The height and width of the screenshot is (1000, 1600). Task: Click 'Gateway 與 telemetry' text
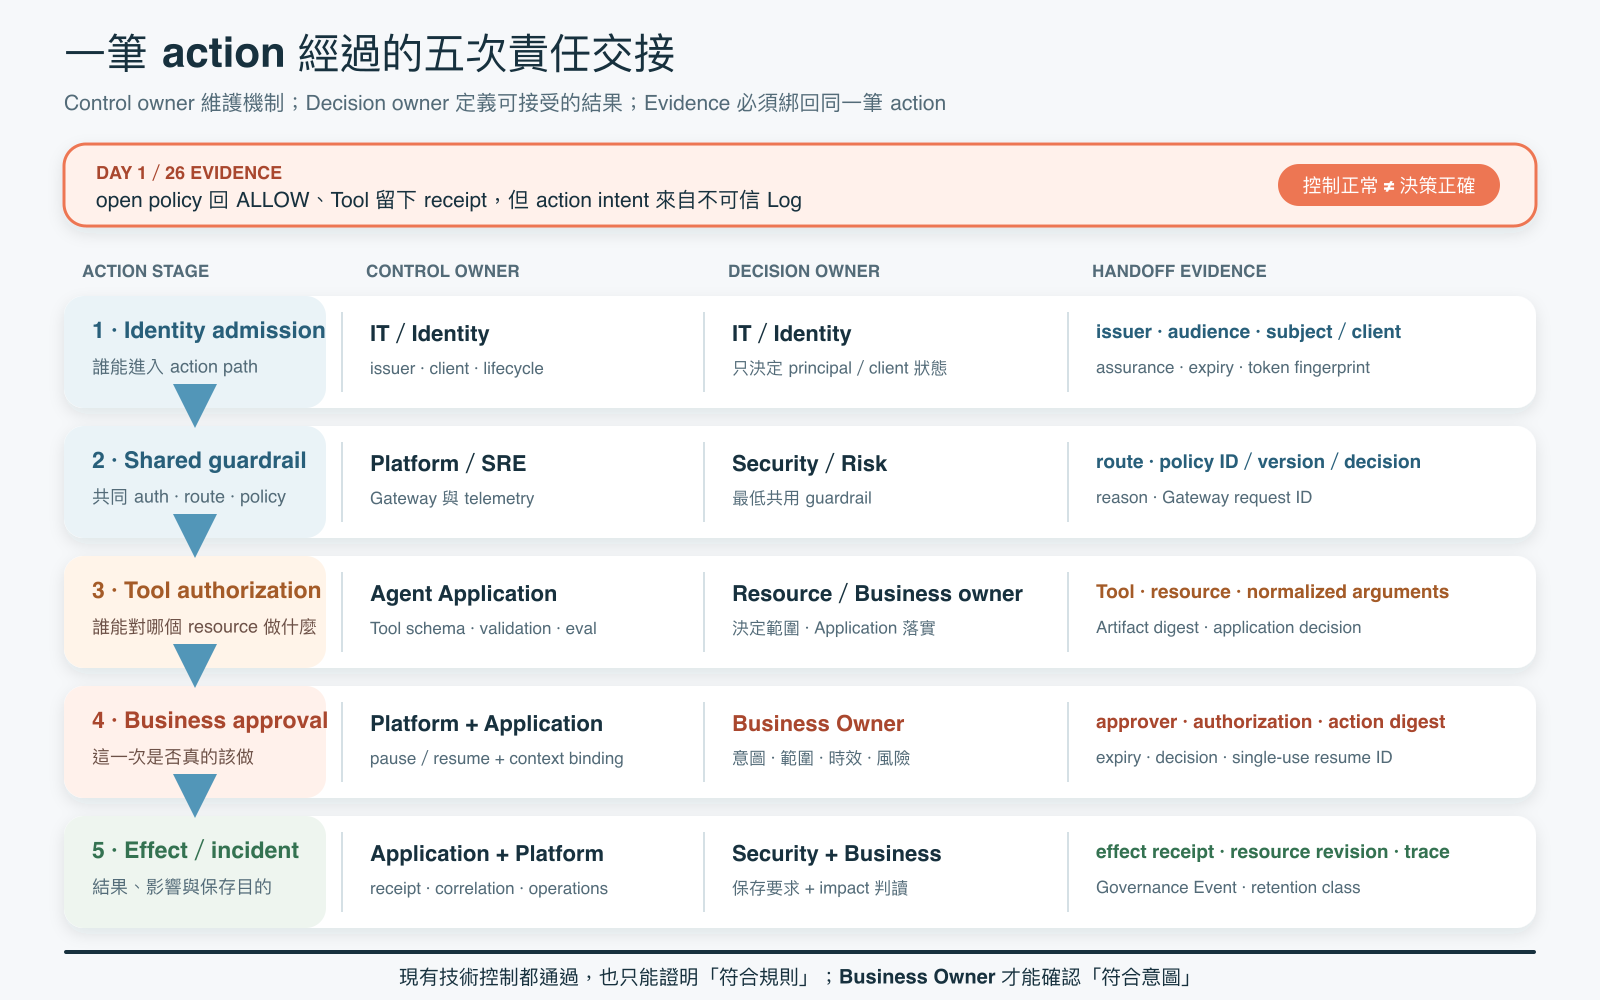[x=452, y=498]
